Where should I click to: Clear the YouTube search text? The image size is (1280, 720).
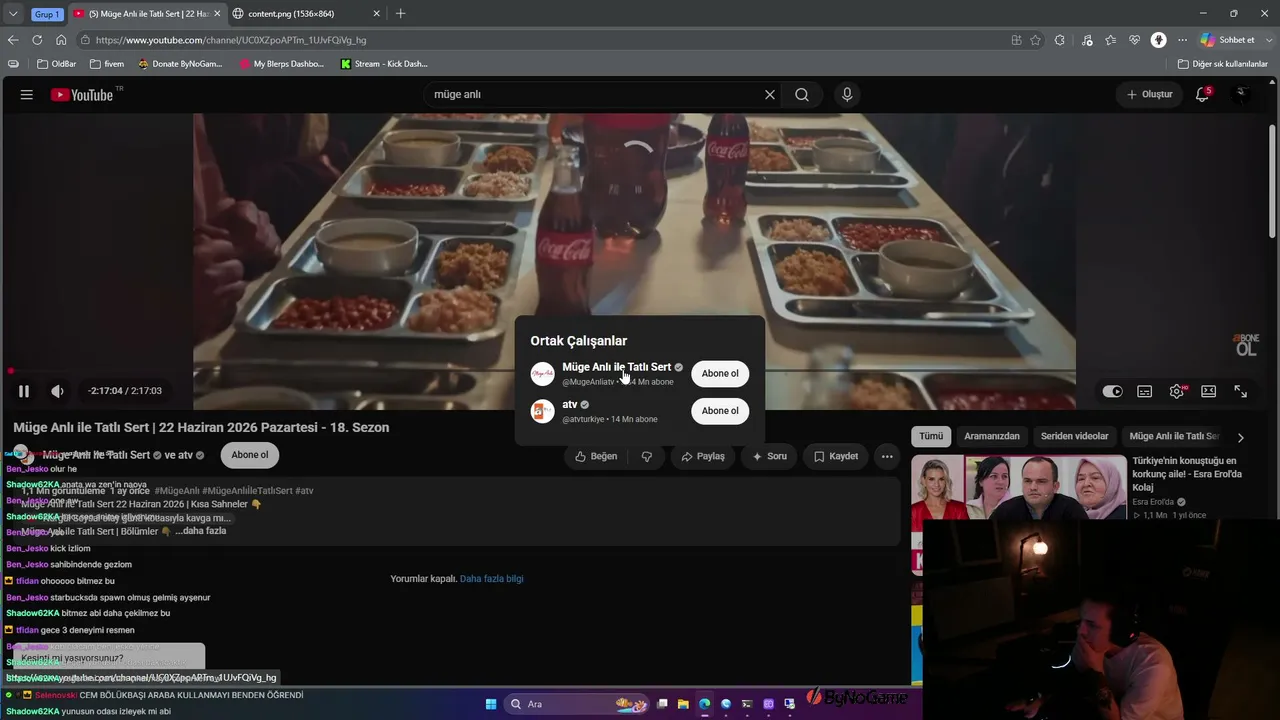tap(770, 95)
